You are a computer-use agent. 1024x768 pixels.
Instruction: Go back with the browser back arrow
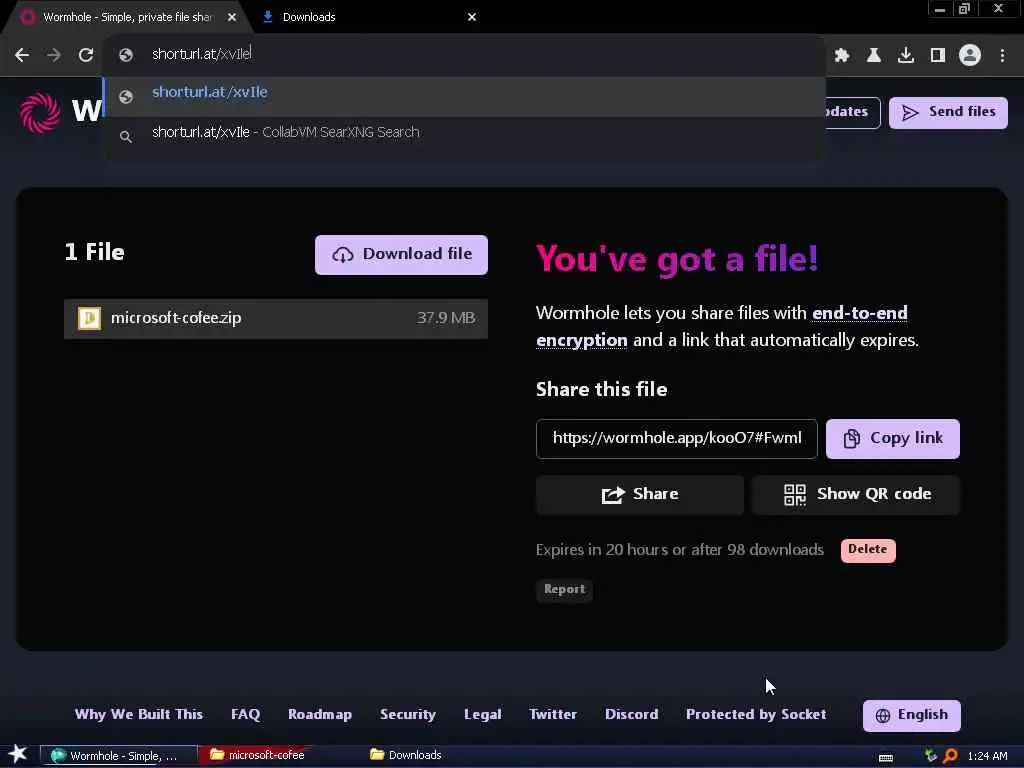coord(22,55)
